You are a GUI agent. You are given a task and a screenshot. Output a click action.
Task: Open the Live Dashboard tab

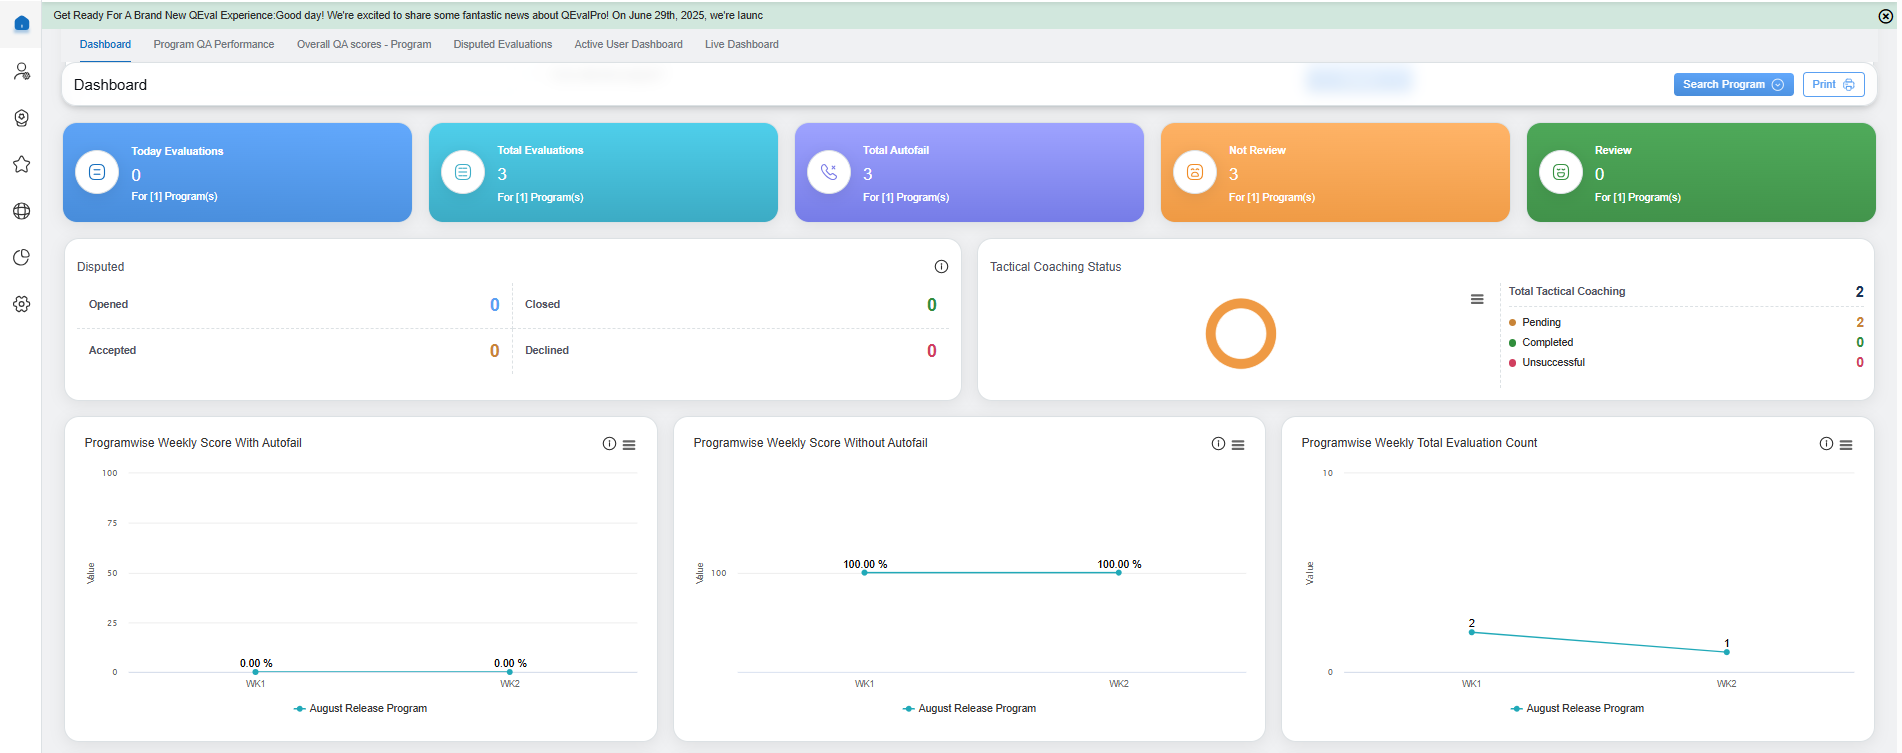(741, 45)
